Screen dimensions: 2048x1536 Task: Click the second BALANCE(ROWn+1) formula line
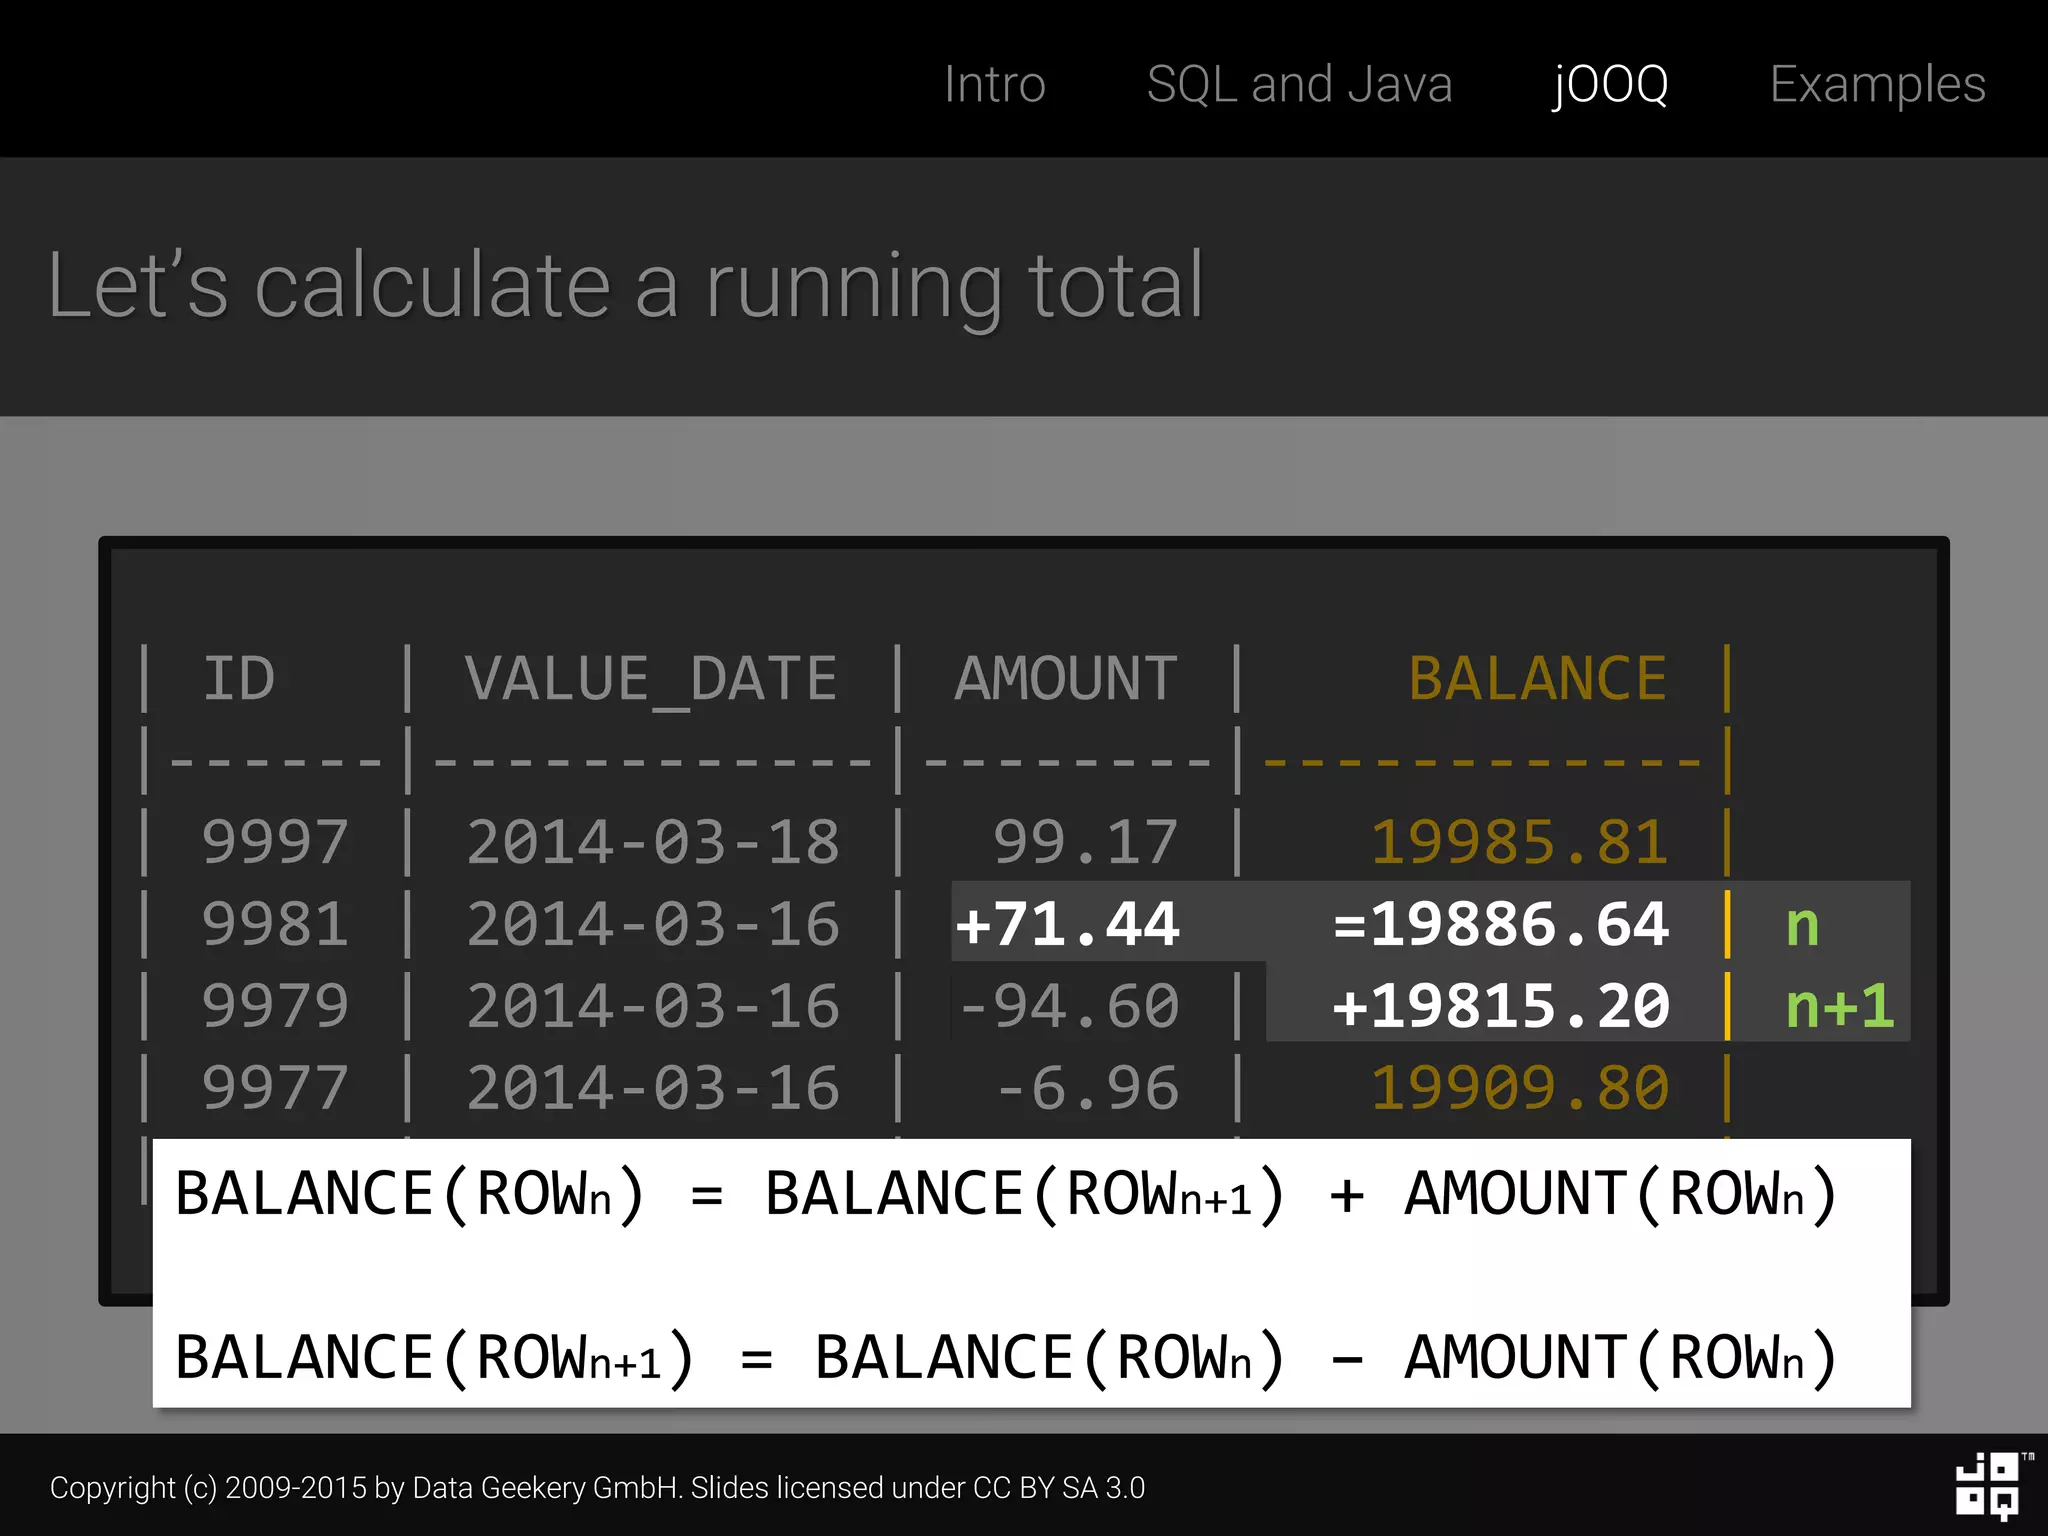[1005, 1358]
